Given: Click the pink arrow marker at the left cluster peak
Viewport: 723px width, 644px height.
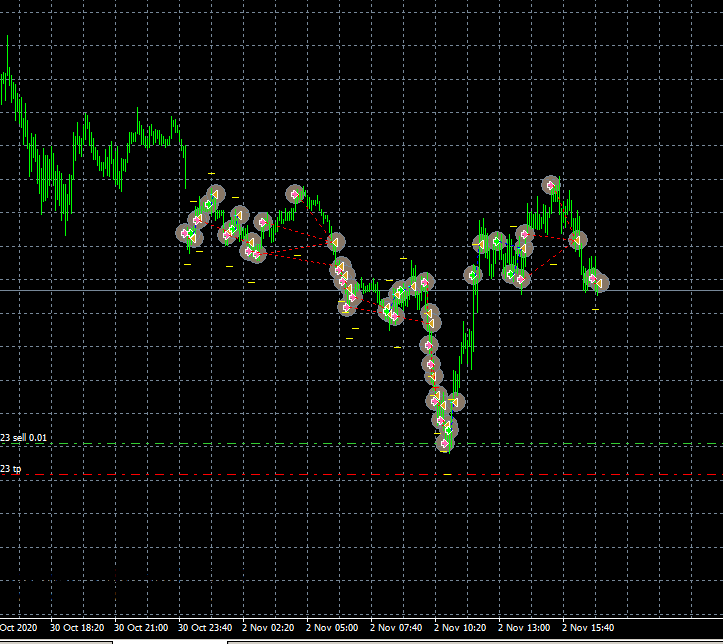Looking at the screenshot, I should click(x=295, y=194).
